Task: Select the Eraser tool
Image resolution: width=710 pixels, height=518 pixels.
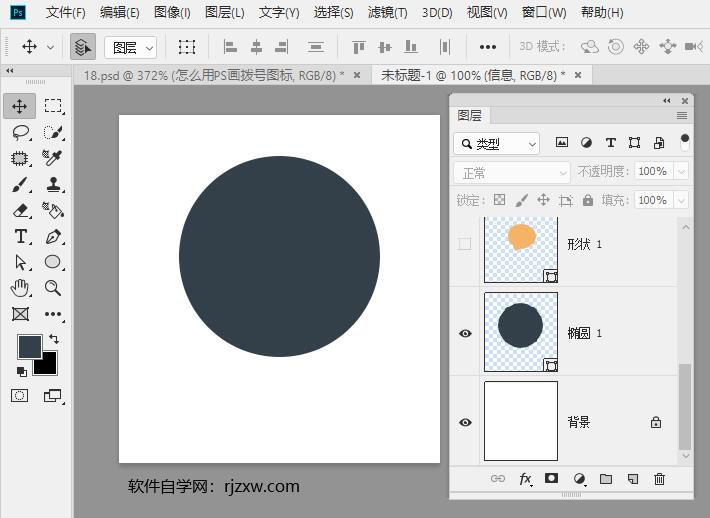Action: tap(20, 210)
